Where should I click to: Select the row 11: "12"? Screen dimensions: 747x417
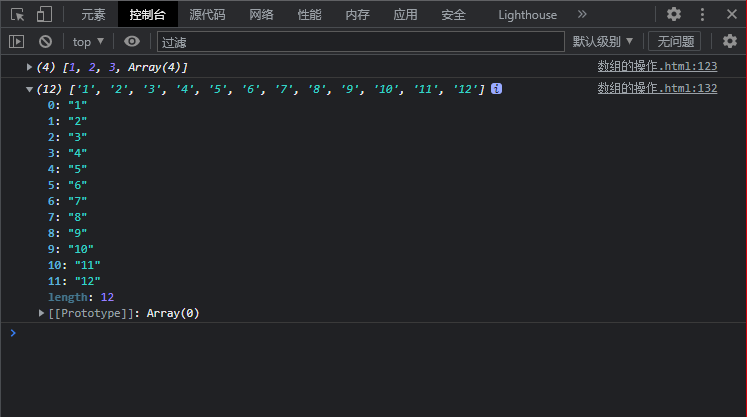click(x=74, y=281)
